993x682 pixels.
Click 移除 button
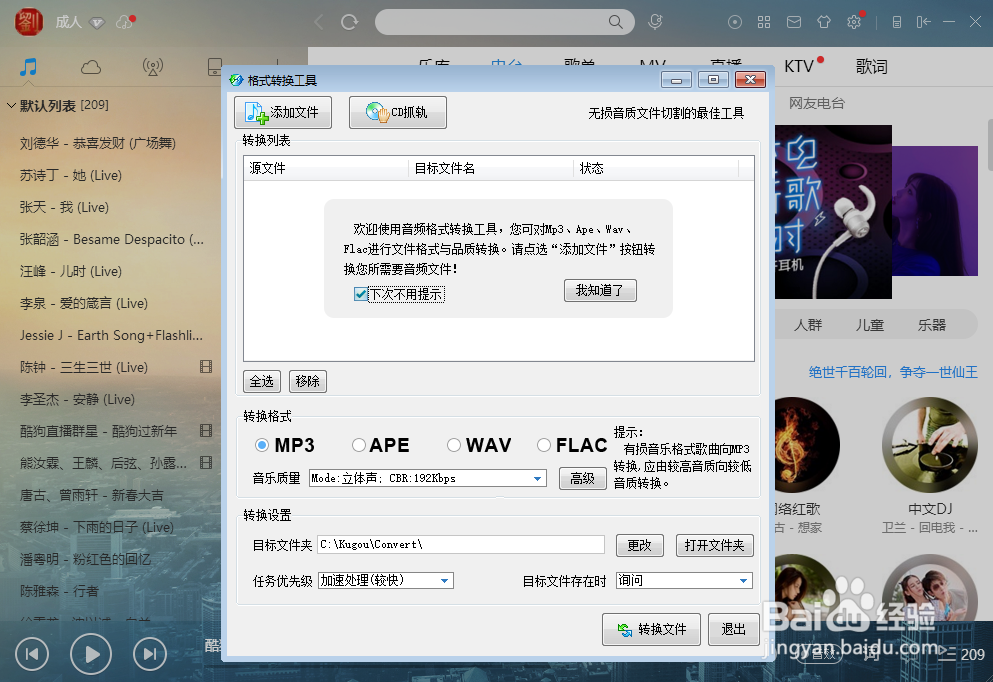point(307,381)
